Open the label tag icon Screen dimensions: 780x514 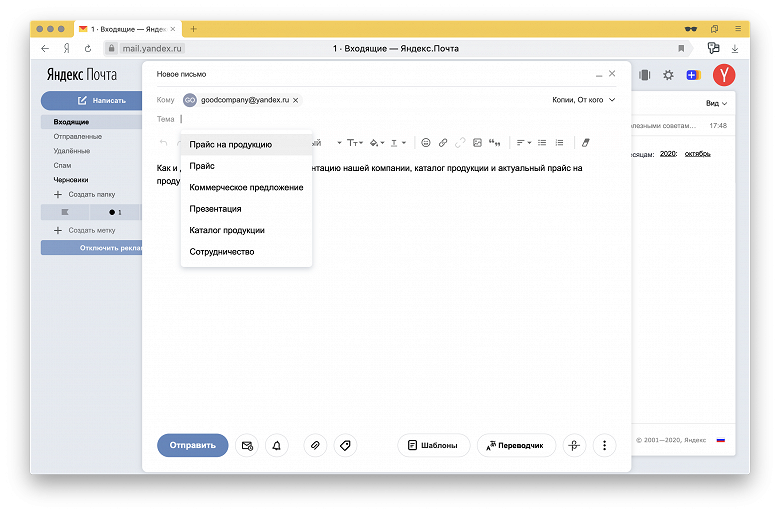click(x=345, y=445)
